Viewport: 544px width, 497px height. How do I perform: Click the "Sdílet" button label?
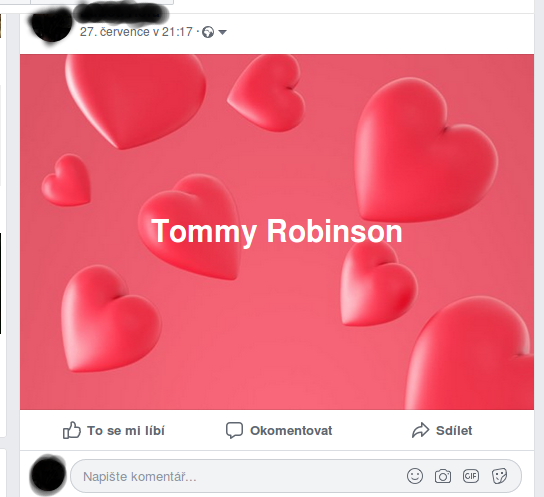click(454, 430)
